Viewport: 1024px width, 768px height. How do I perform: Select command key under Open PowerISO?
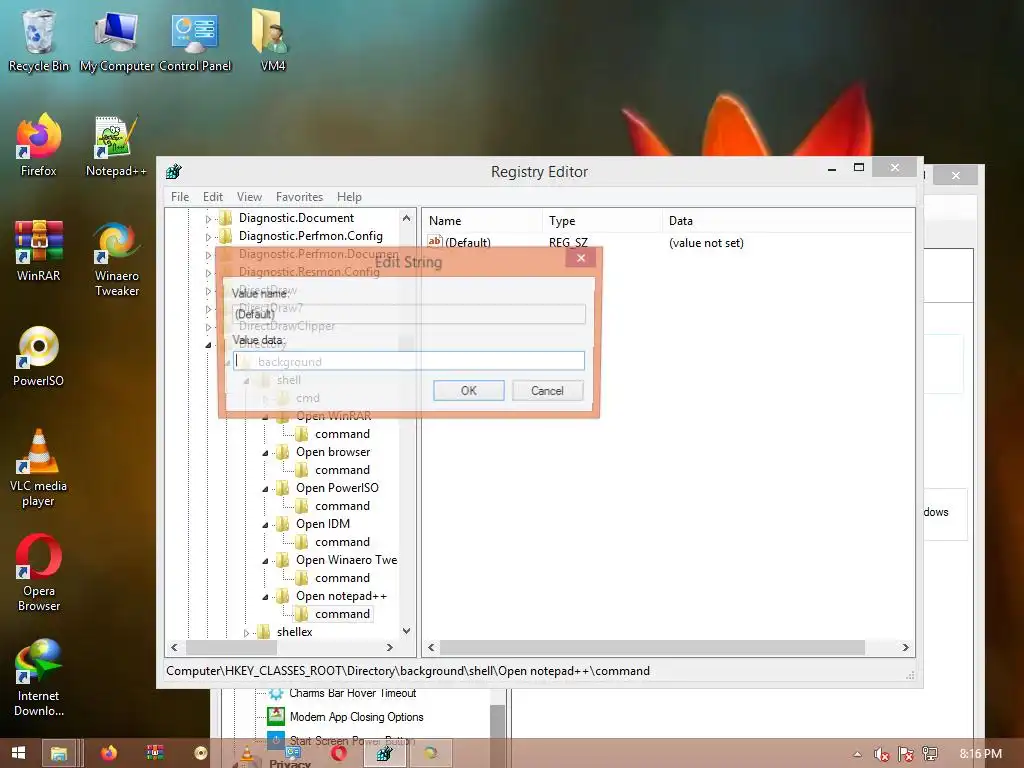pyautogui.click(x=342, y=505)
